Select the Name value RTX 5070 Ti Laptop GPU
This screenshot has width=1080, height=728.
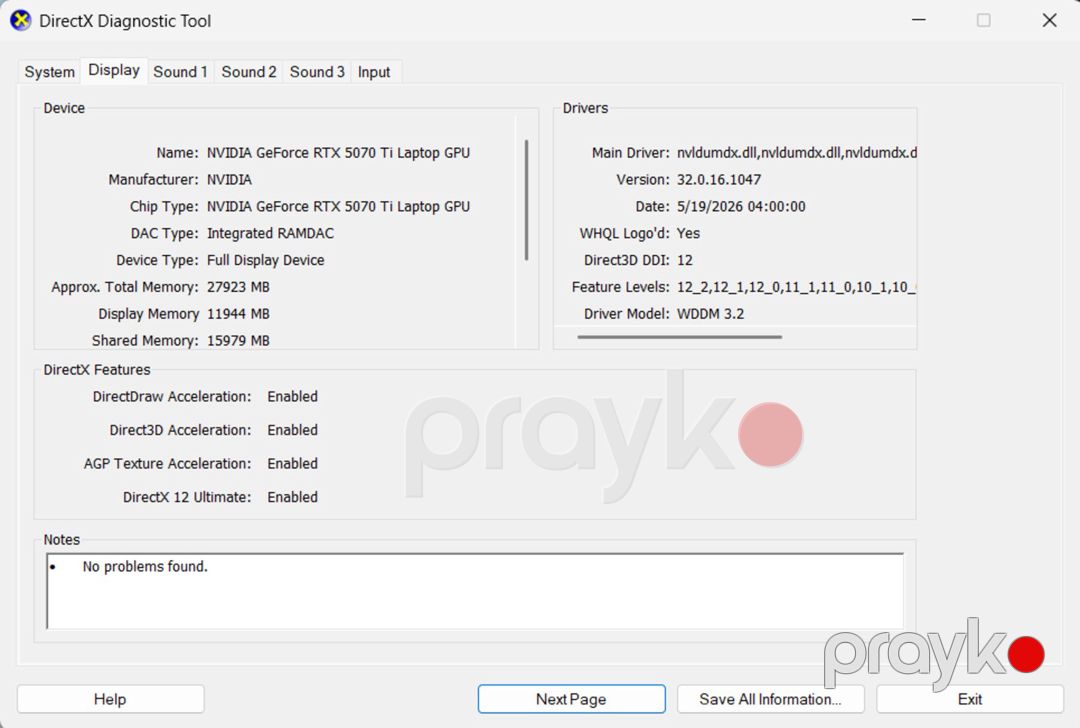338,153
